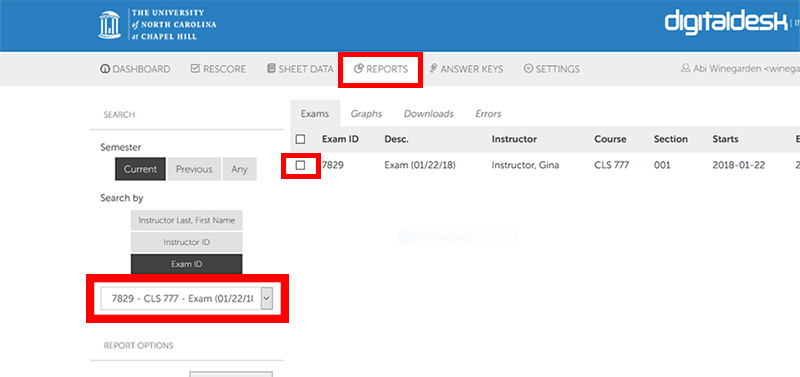Switch to the Exams tab
The width and height of the screenshot is (800, 377).
point(315,114)
